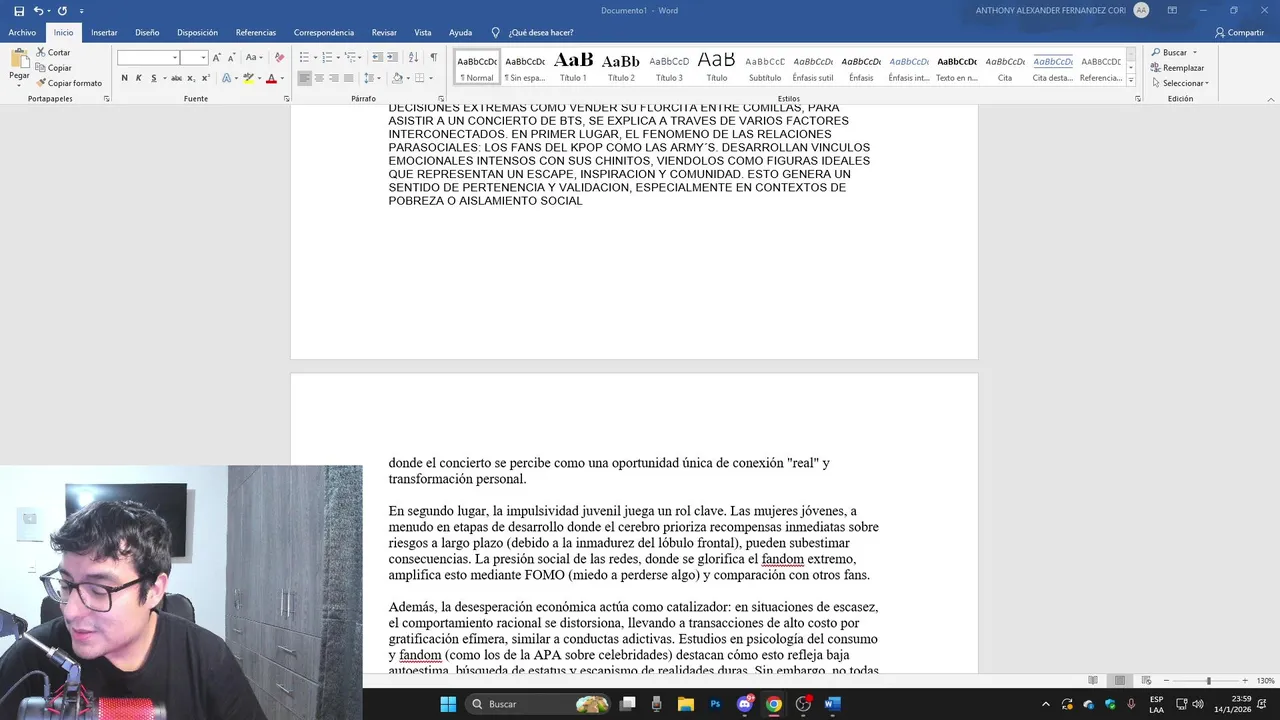The width and height of the screenshot is (1280, 720).
Task: Switch to Disposición tab
Action: coord(197,32)
